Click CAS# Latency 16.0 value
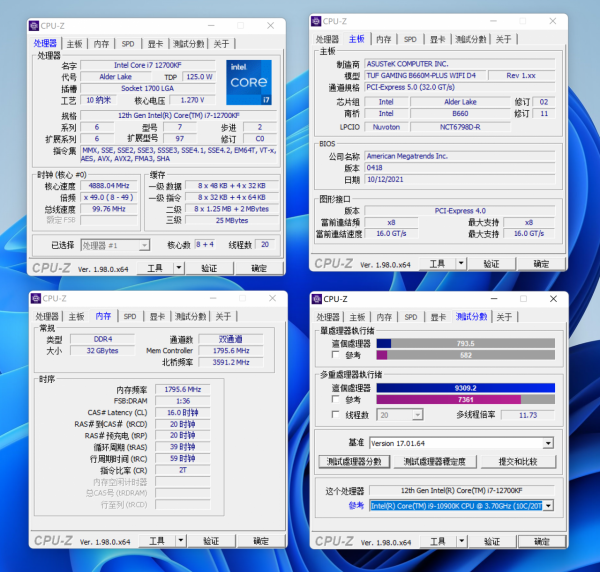 point(183,412)
